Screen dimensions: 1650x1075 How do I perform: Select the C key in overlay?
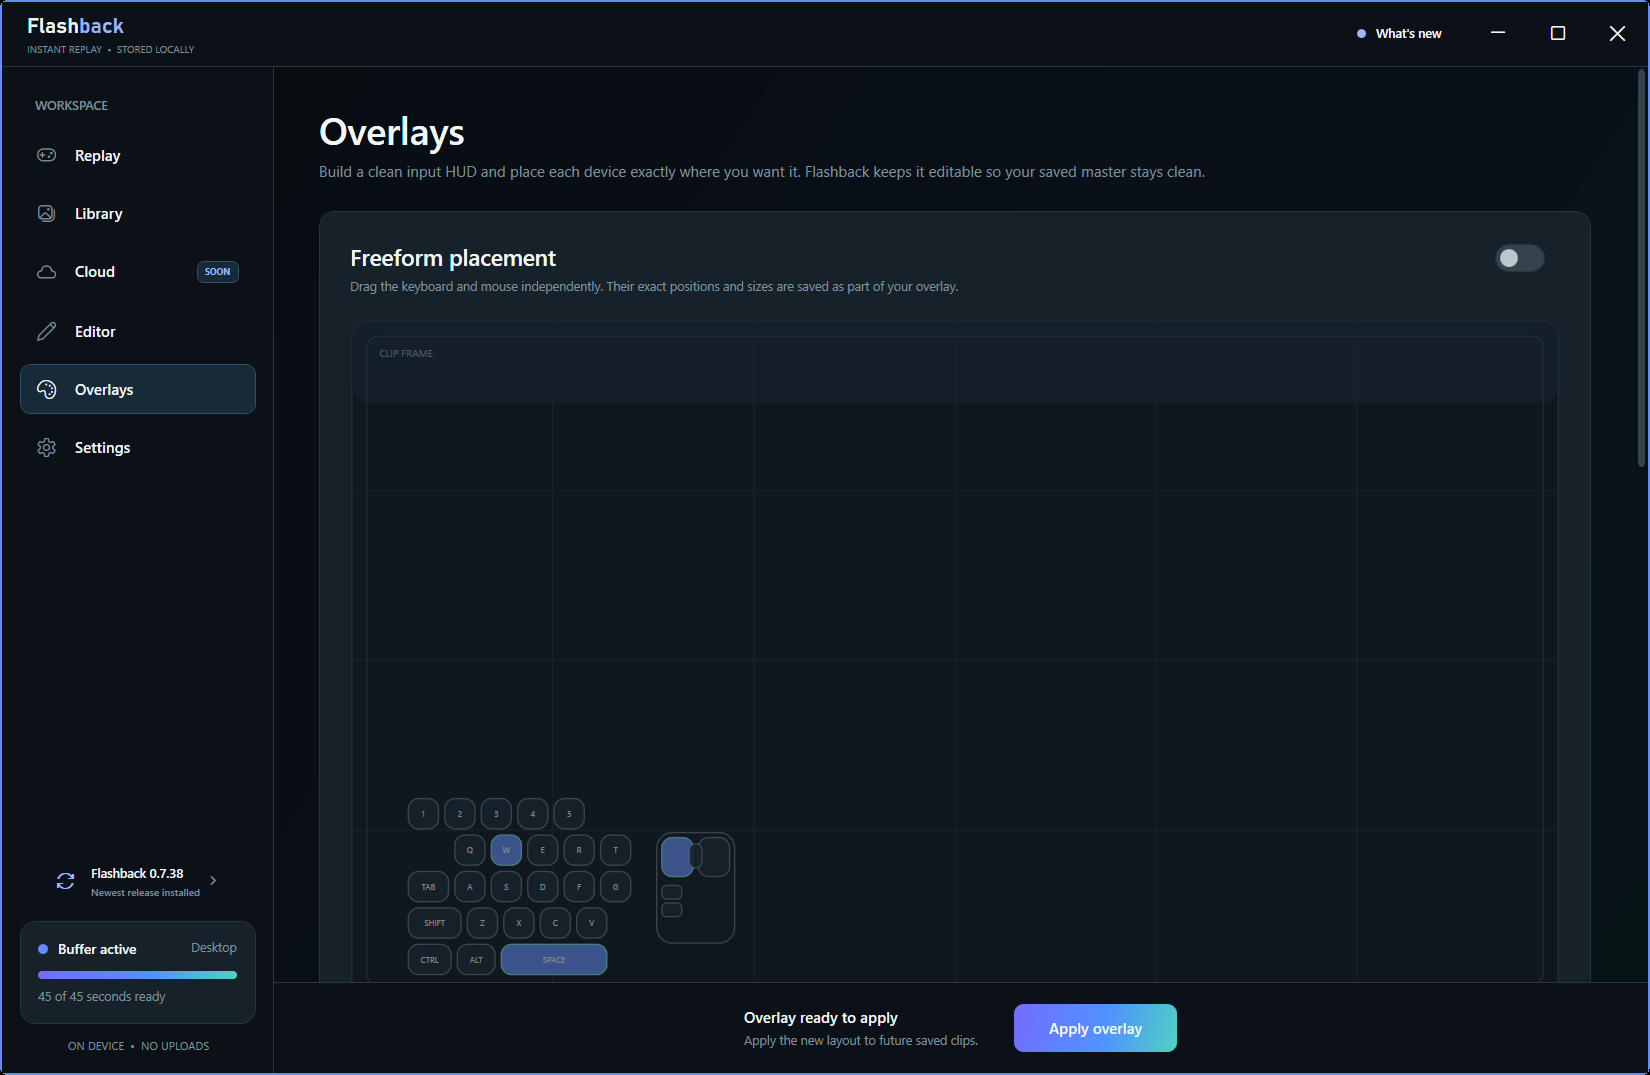click(555, 923)
